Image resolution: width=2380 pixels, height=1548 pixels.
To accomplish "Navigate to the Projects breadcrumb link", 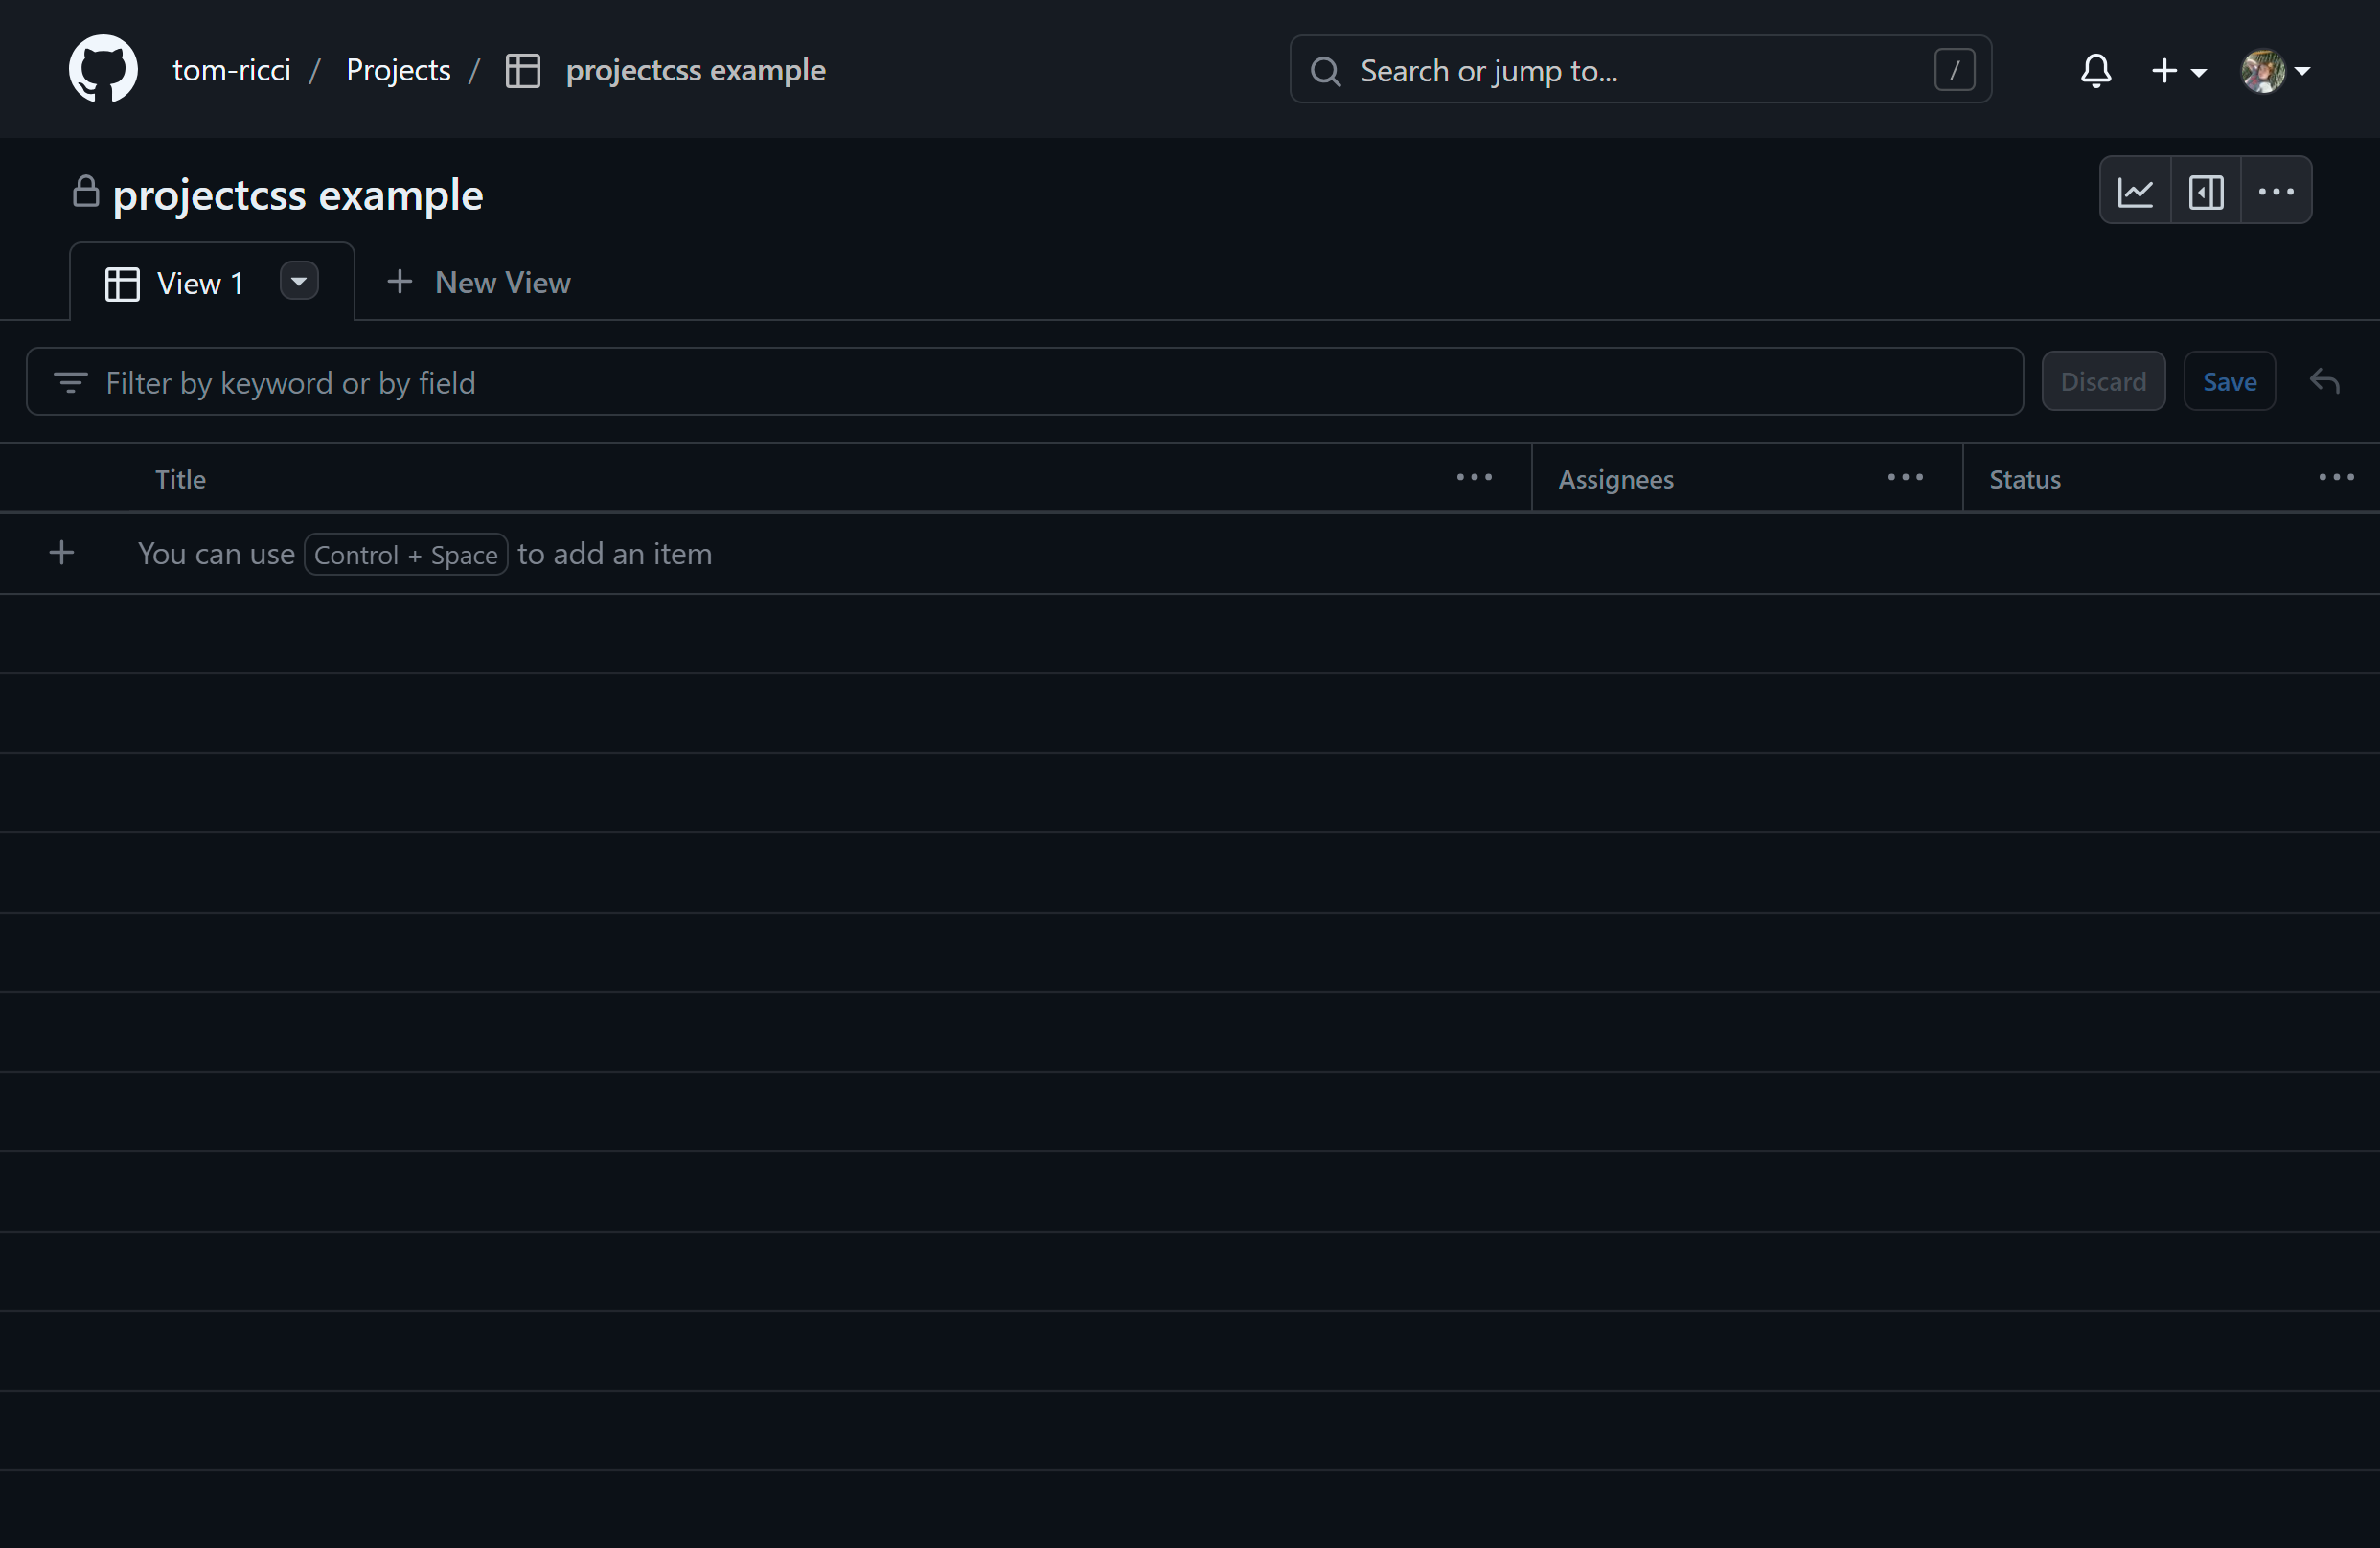I will [398, 70].
